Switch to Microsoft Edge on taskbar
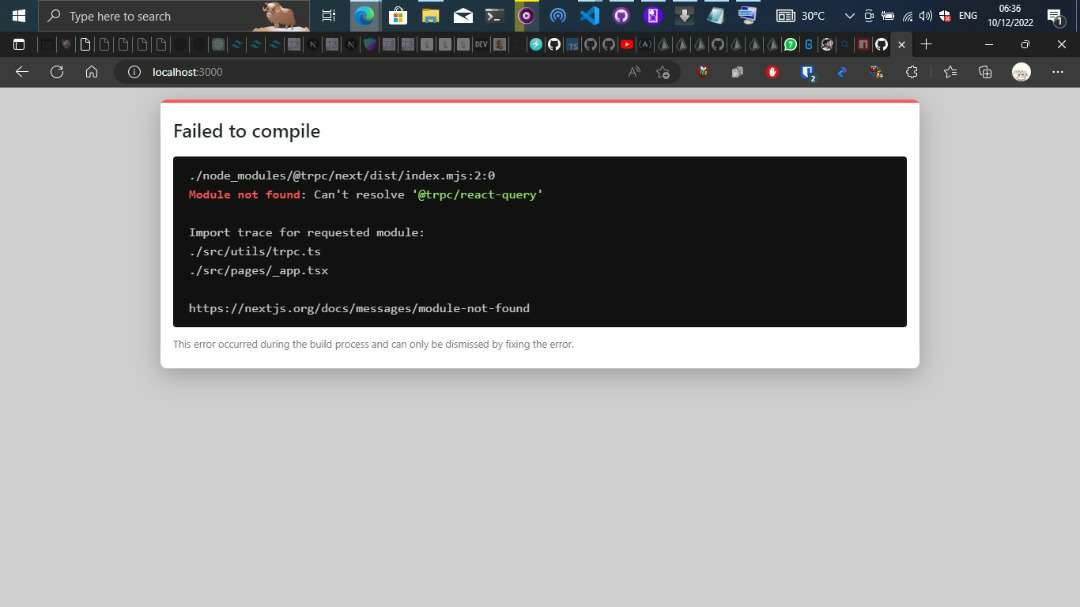This screenshot has width=1080, height=607. 364,16
